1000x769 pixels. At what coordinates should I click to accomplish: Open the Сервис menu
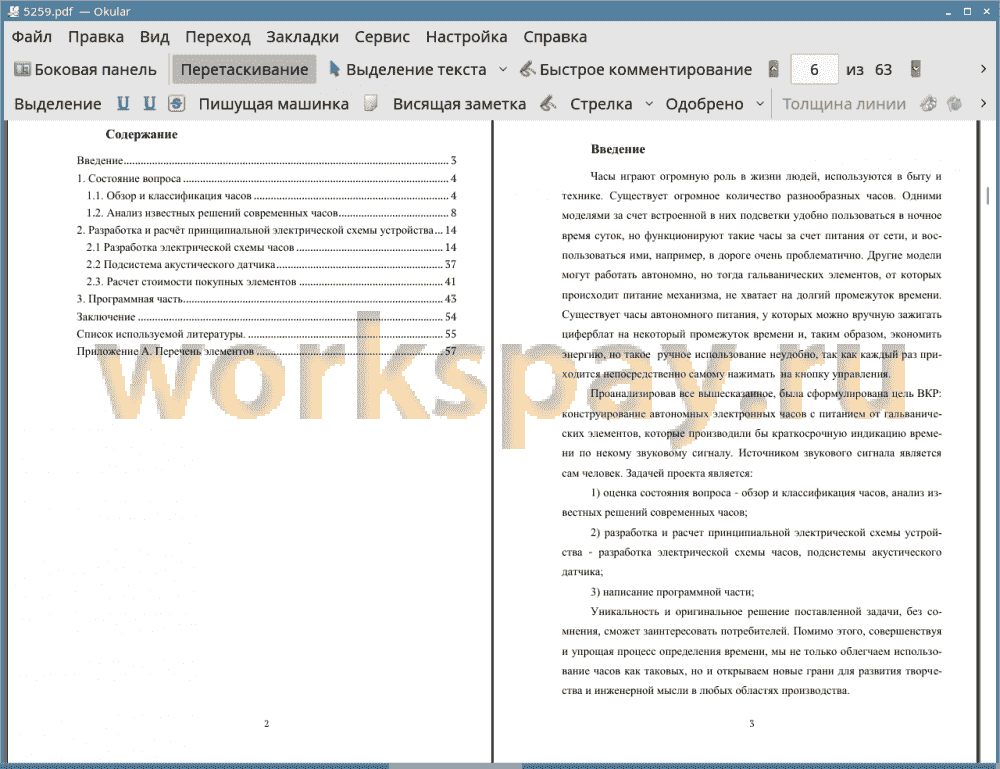[382, 37]
